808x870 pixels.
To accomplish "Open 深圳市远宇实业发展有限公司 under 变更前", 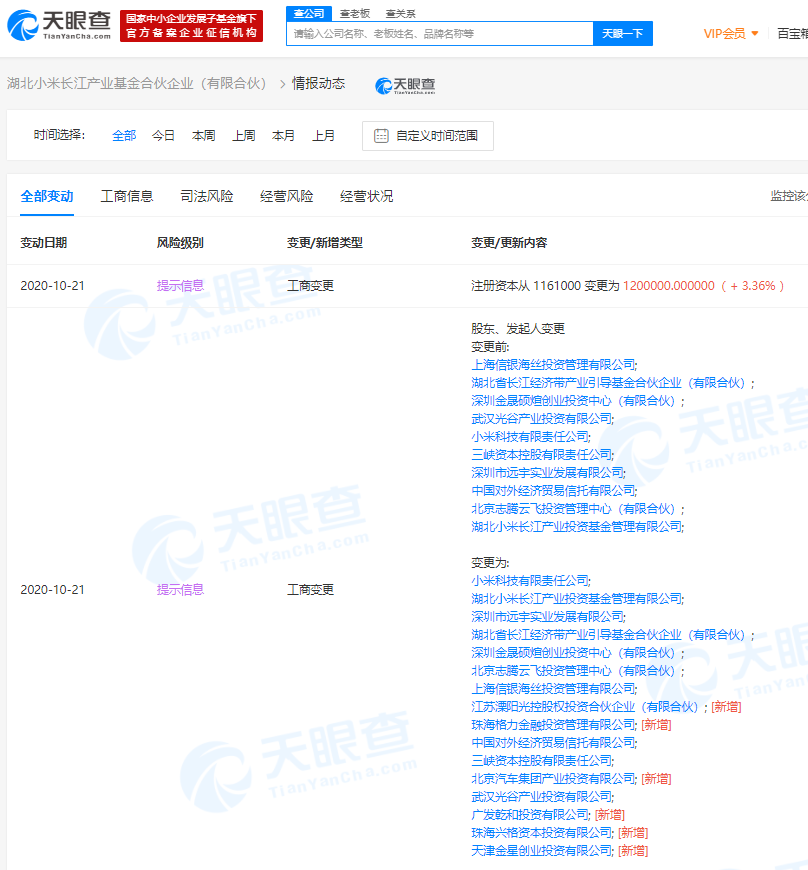I will (x=547, y=473).
